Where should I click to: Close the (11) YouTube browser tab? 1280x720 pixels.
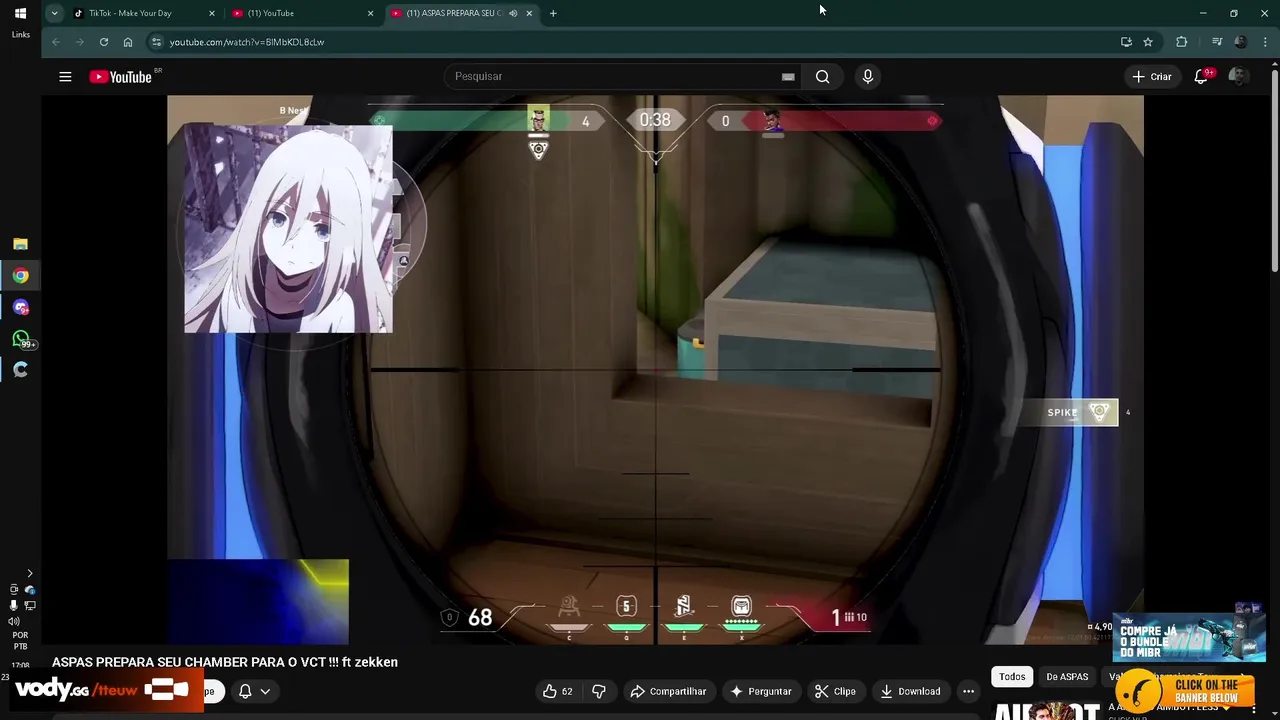click(370, 13)
